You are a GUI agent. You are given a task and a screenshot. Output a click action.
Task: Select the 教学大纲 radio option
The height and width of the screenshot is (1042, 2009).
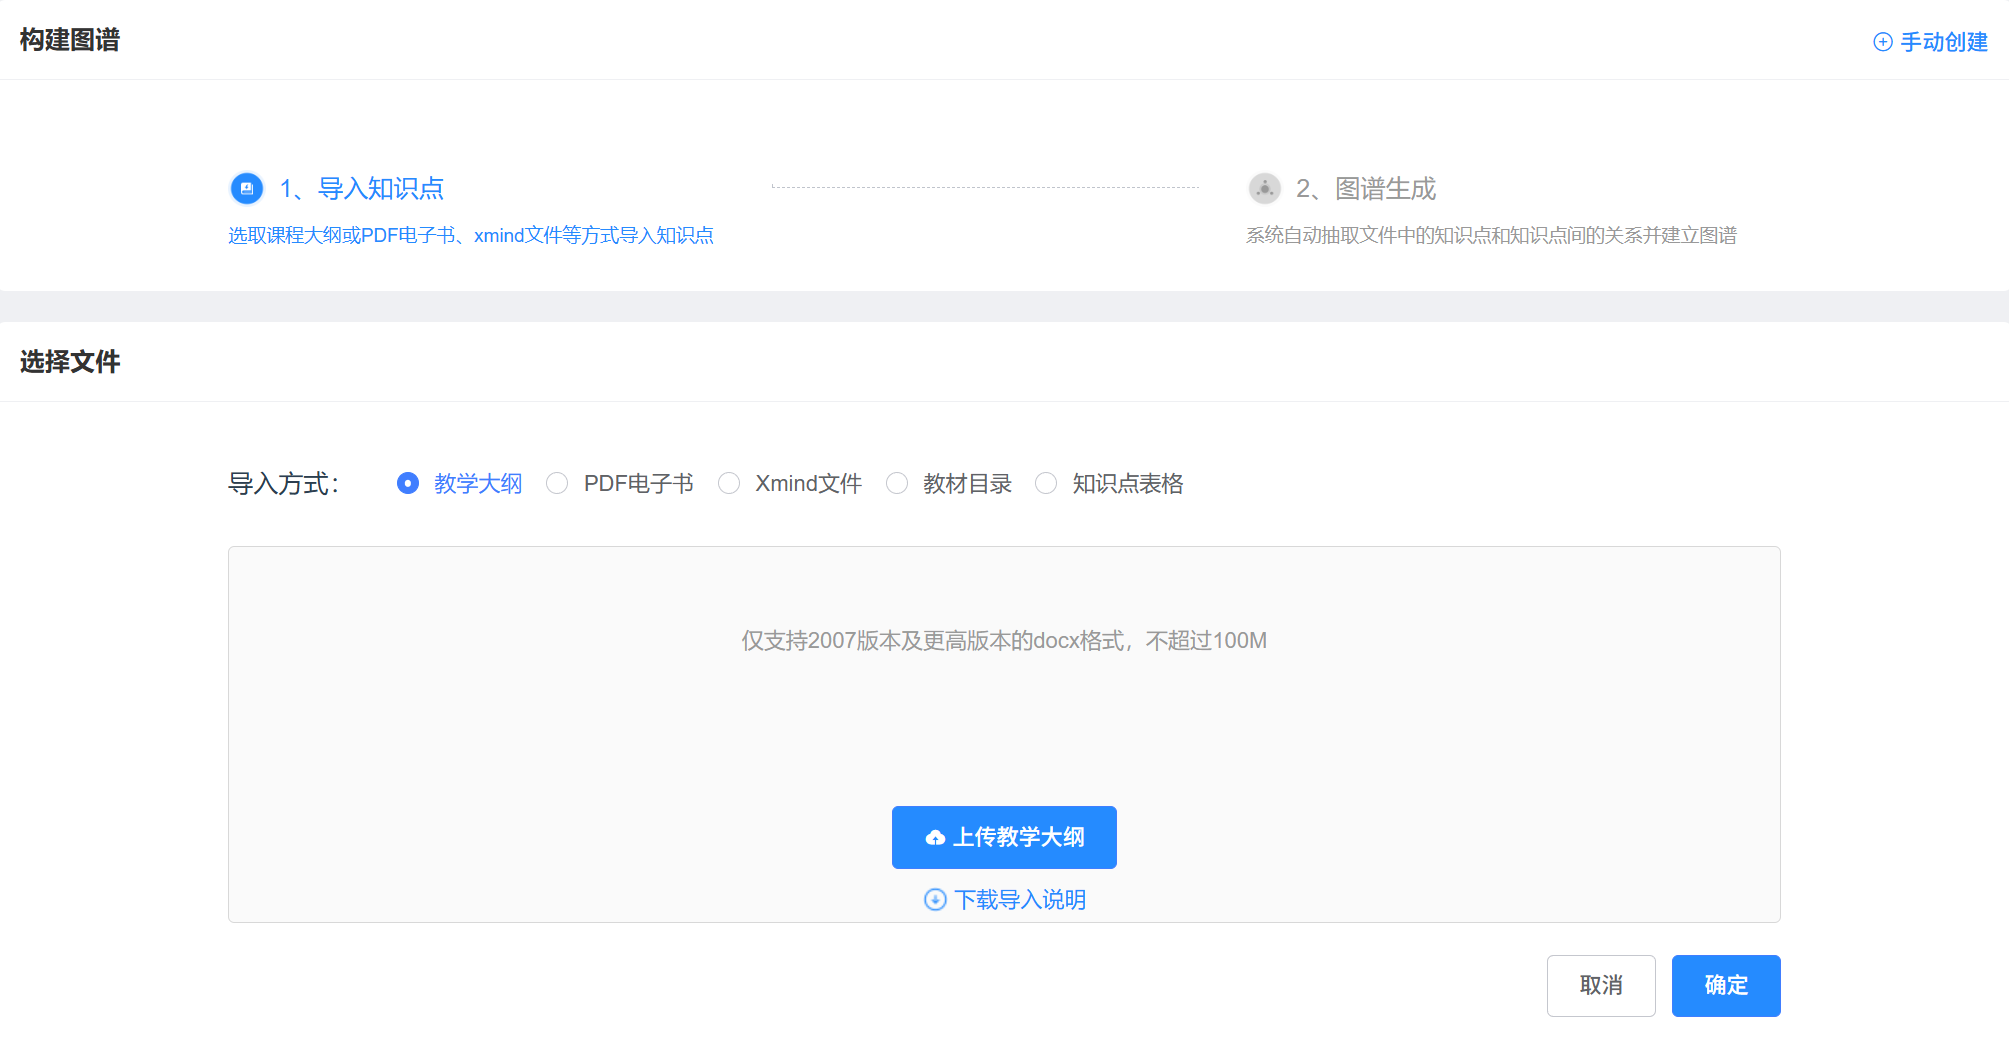click(408, 484)
